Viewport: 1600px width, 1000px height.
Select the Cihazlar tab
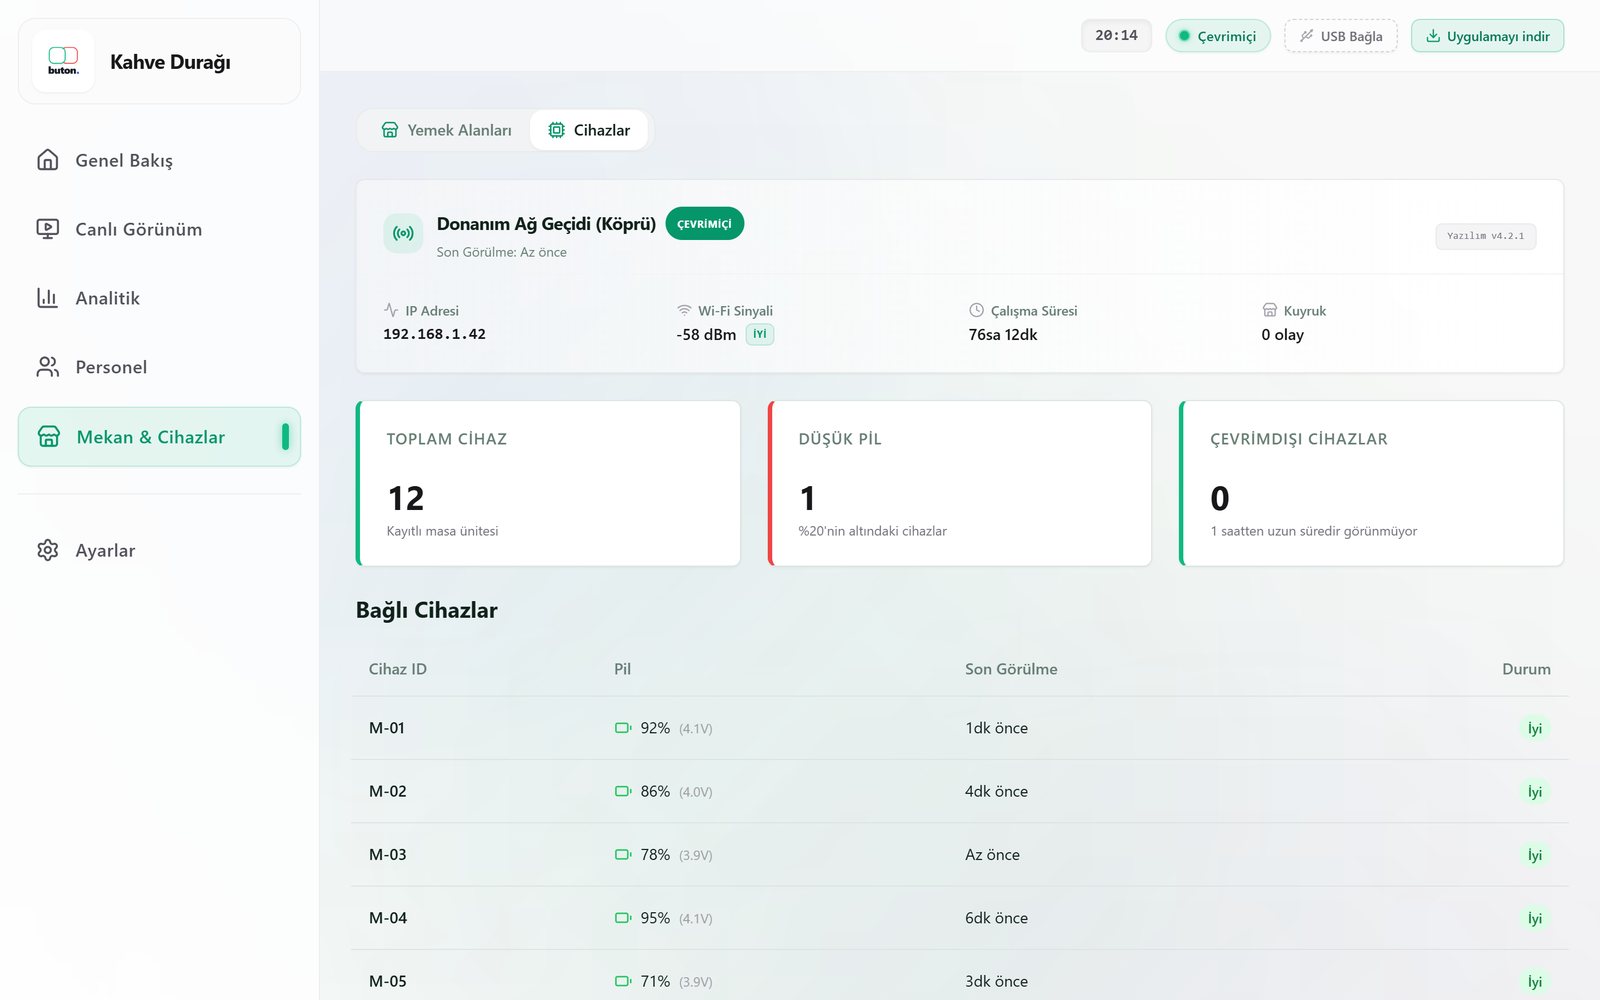pyautogui.click(x=589, y=130)
